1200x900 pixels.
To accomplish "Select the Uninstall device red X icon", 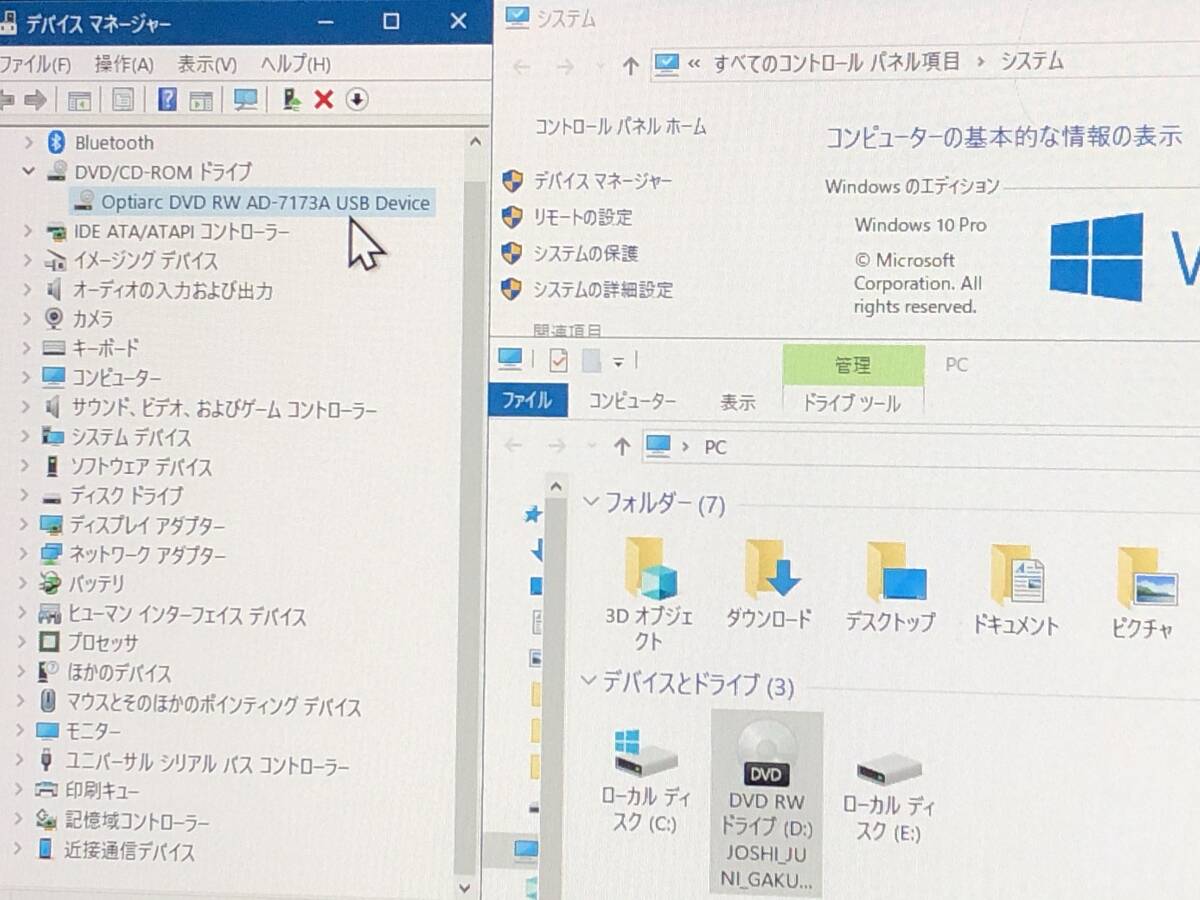I will point(325,100).
